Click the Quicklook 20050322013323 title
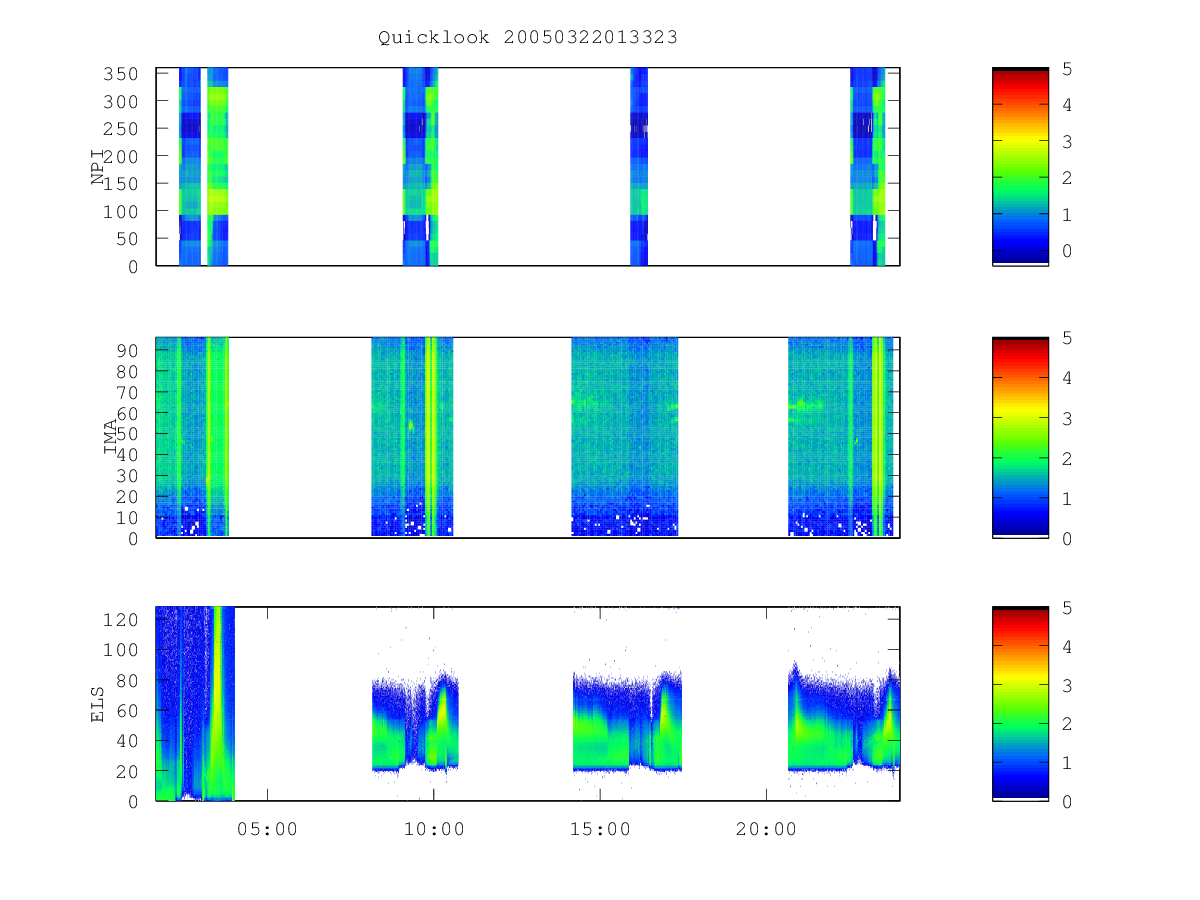The width and height of the screenshot is (1200, 900). coord(527,38)
